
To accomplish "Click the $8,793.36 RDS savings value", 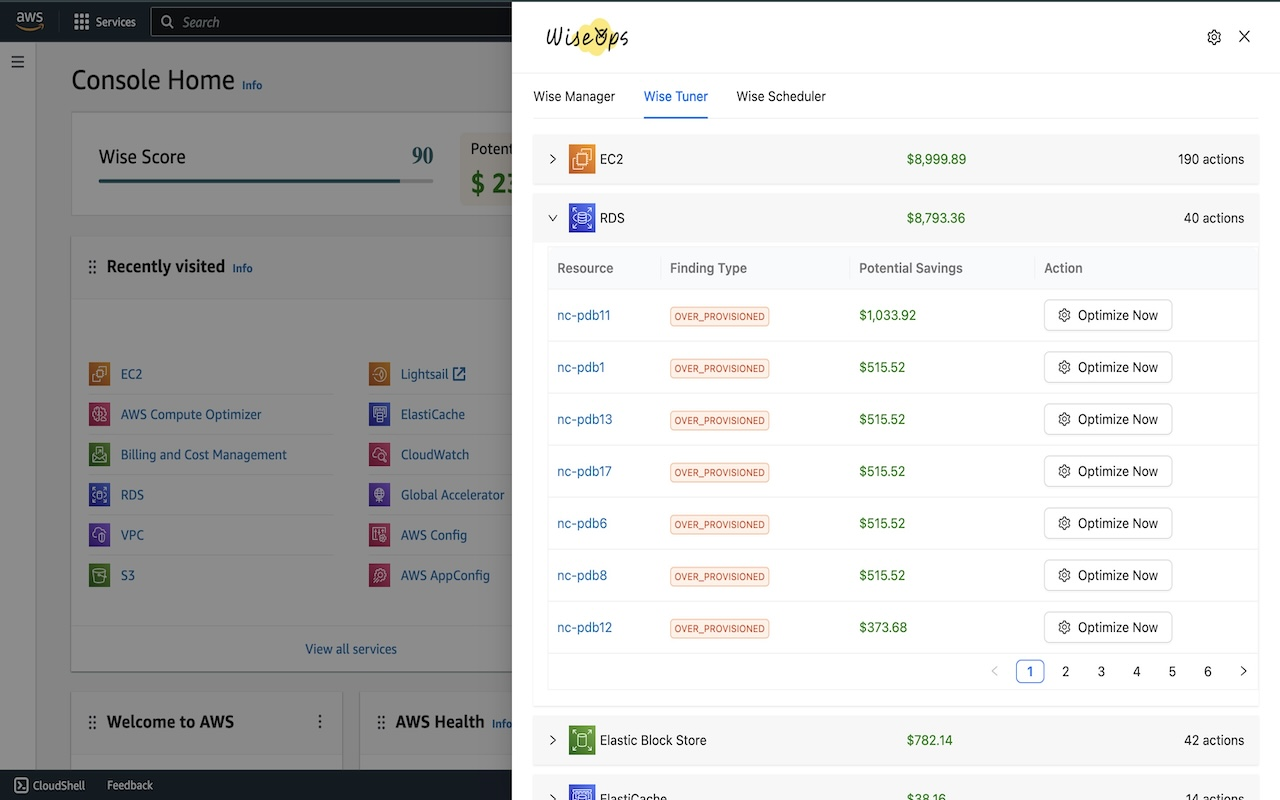I will (936, 218).
